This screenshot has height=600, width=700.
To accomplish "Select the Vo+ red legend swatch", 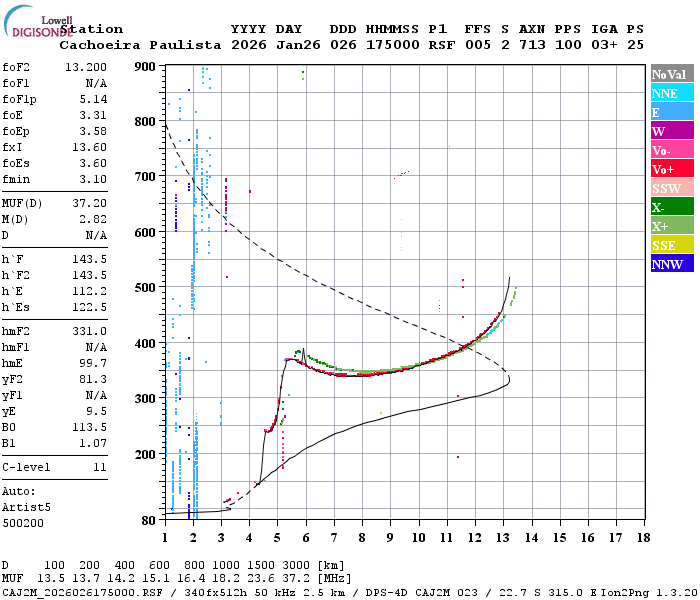I will 672,169.
